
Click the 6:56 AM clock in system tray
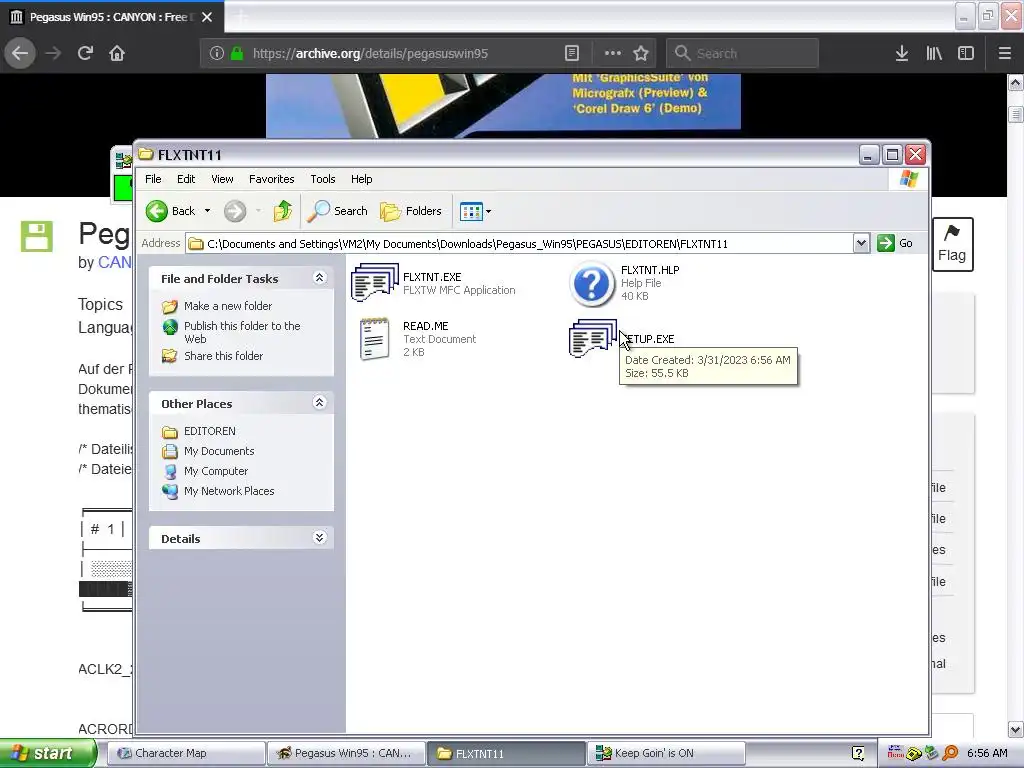pos(987,753)
